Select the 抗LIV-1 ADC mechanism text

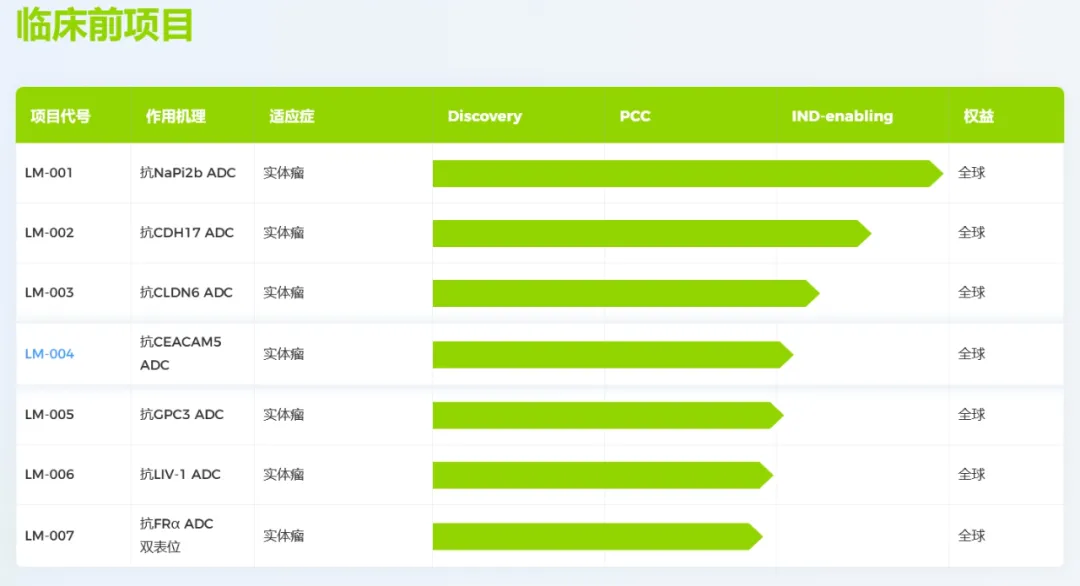pyautogui.click(x=180, y=474)
